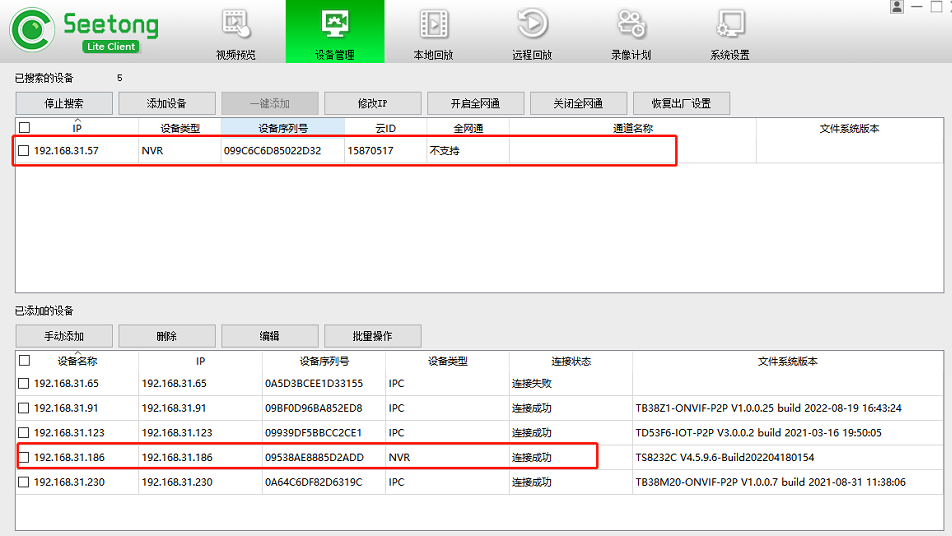Click the user account icon at top right

896,7
